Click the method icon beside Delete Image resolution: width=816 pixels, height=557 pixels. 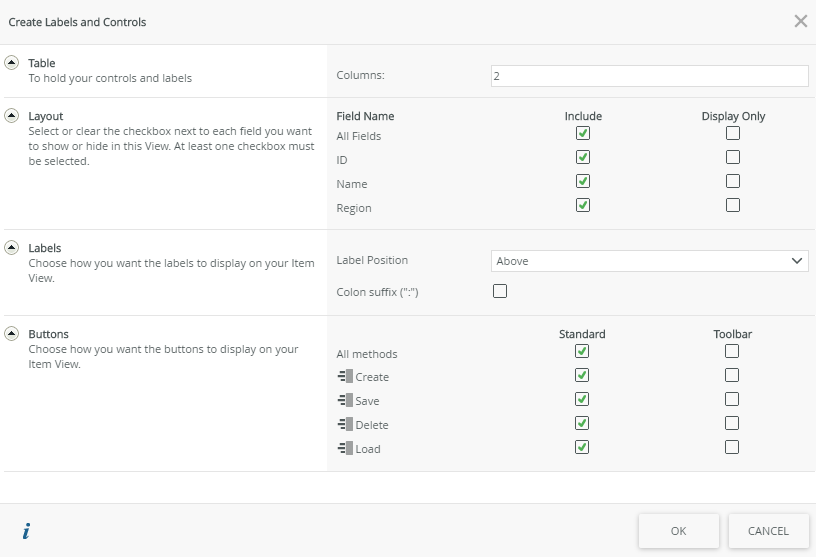point(345,425)
